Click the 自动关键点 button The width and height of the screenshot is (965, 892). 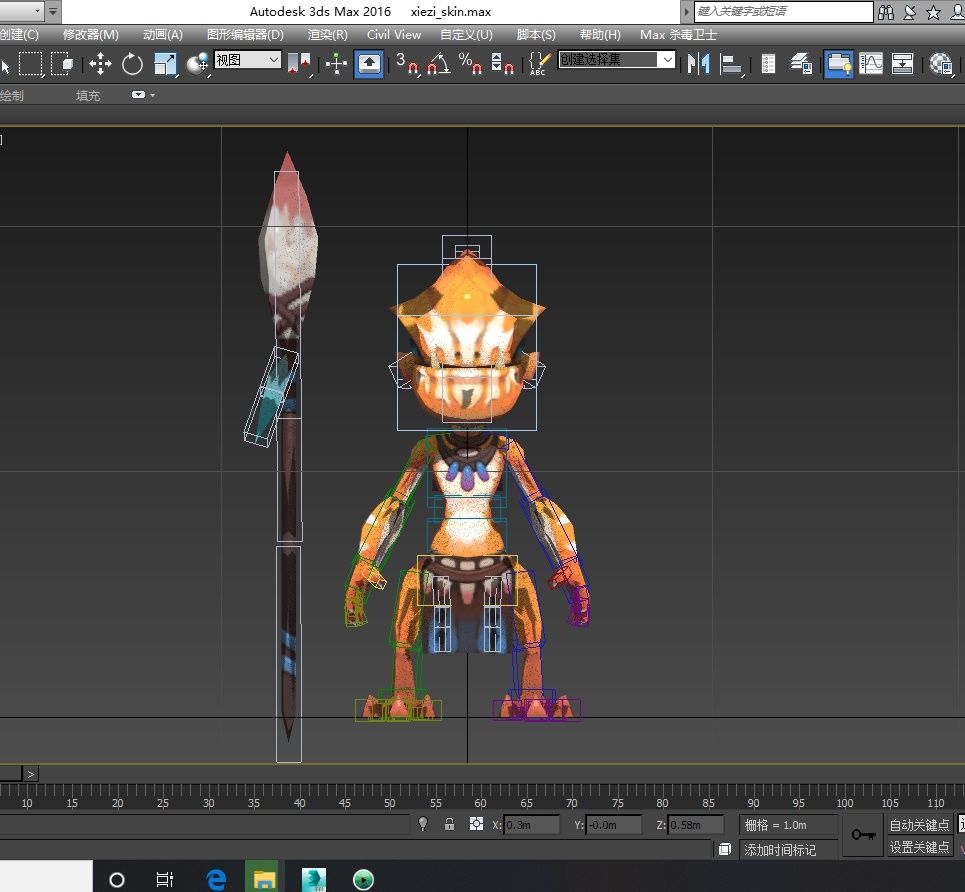pyautogui.click(x=919, y=825)
